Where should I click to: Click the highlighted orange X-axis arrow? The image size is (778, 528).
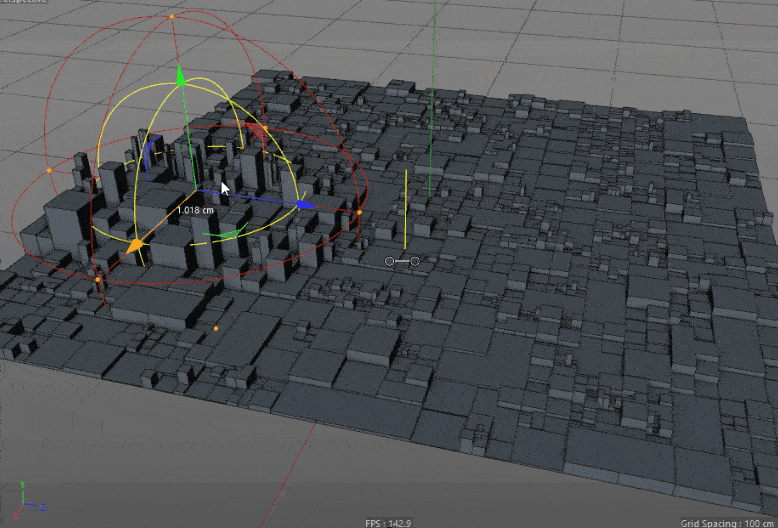[134, 246]
